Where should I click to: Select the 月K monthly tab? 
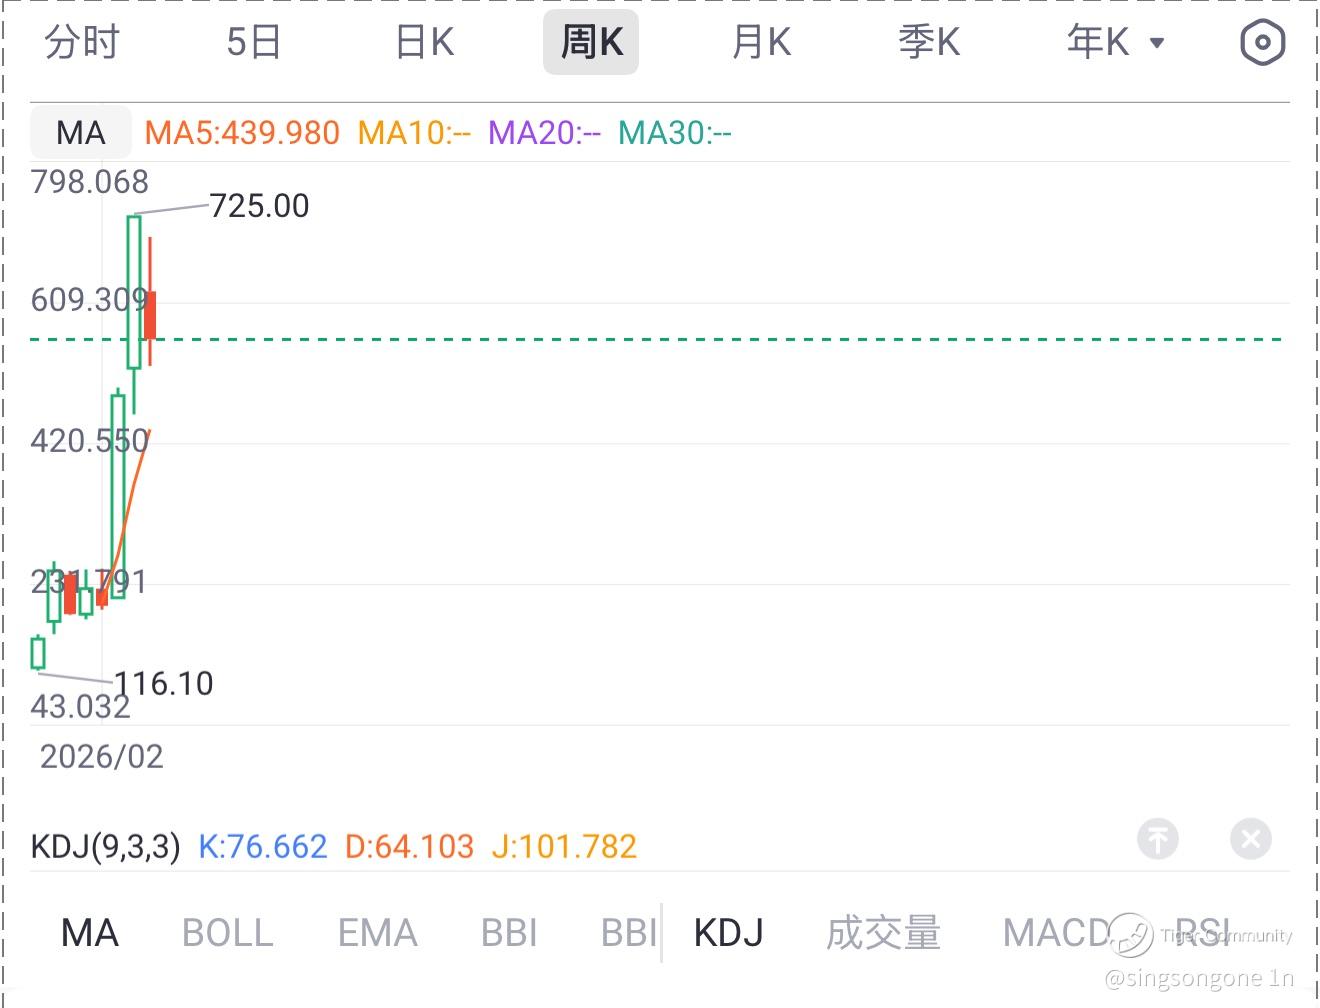pyautogui.click(x=761, y=42)
